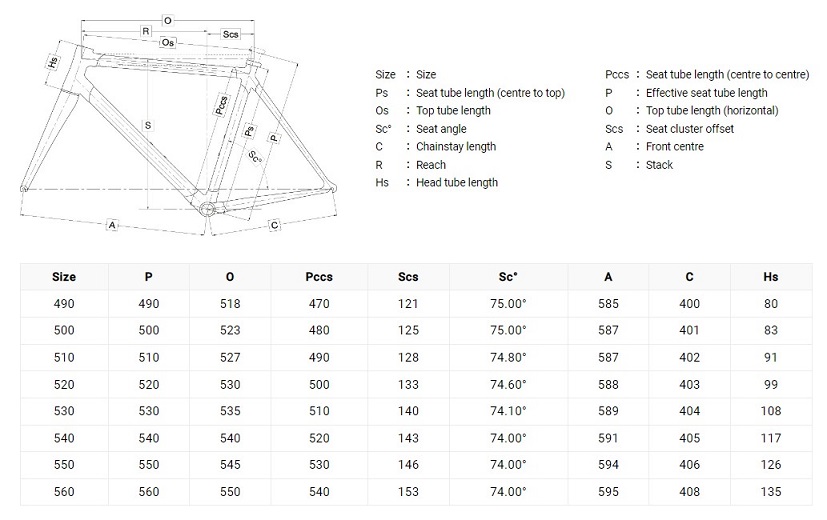This screenshot has width=827, height=520.
Task: Click the 'Stack' legend entry
Action: (659, 165)
